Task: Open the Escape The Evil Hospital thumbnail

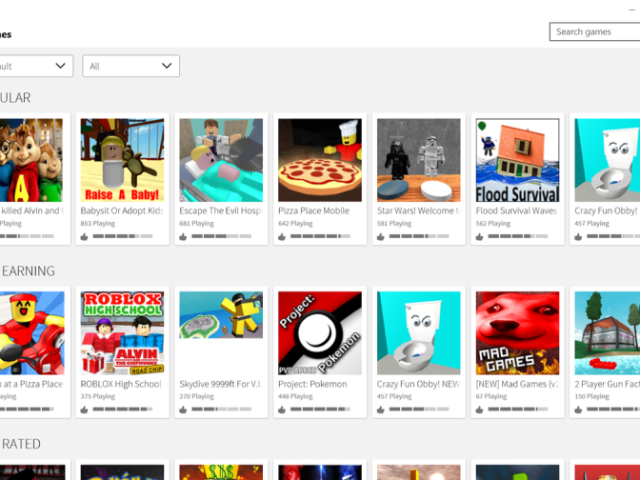Action: point(221,160)
